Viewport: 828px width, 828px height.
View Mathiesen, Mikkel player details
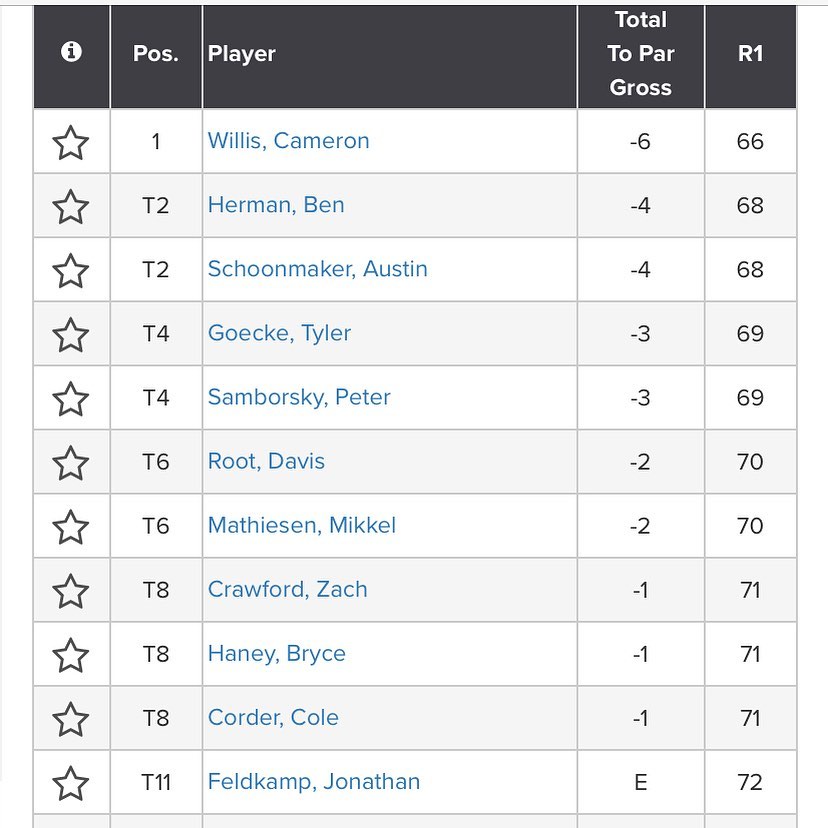301,525
